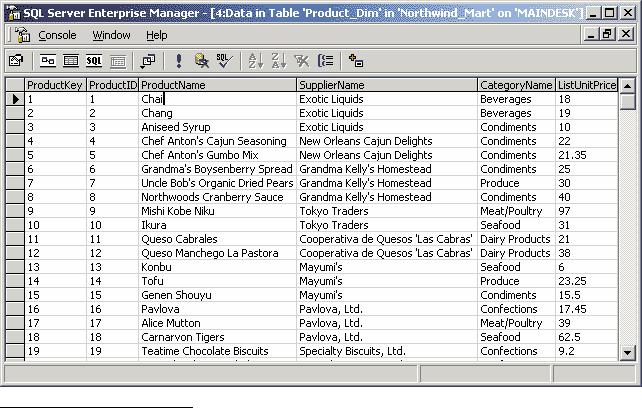Click 'Uncle Bob's Organic Dried Pears' cell
This screenshot has width=642, height=408.
(x=217, y=183)
